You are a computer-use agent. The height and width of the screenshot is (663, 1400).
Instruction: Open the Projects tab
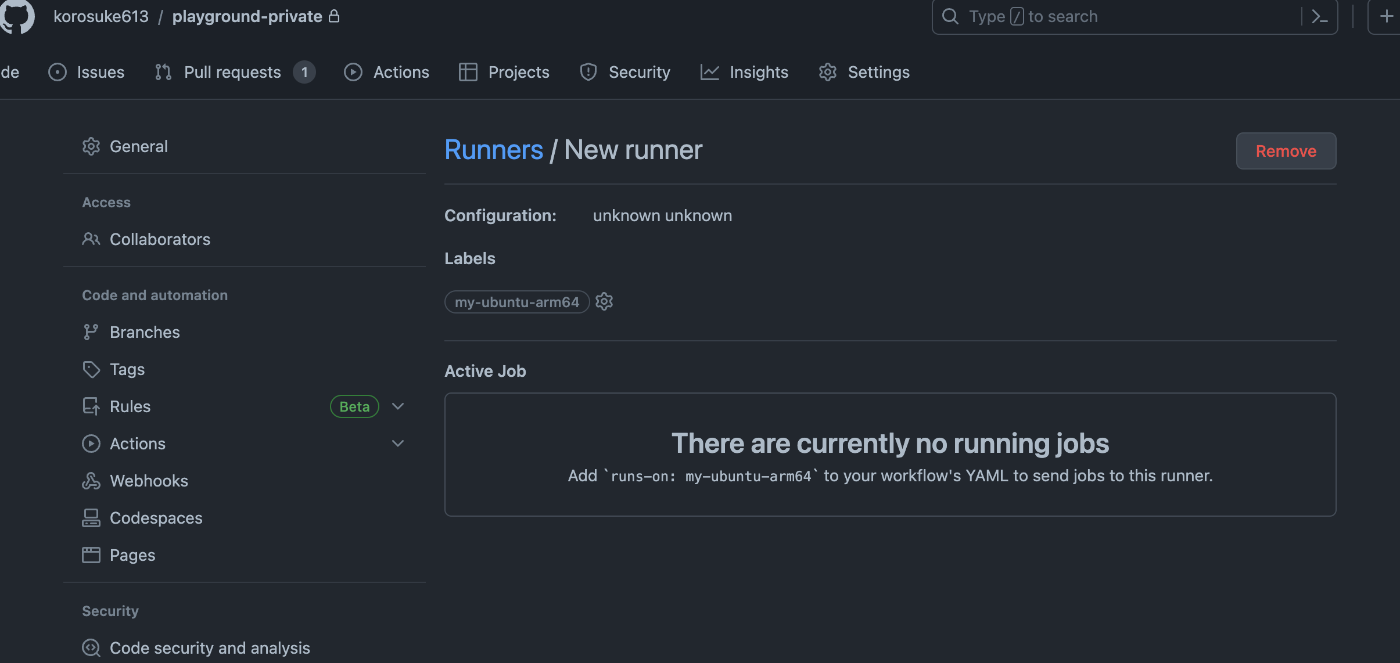pos(504,72)
